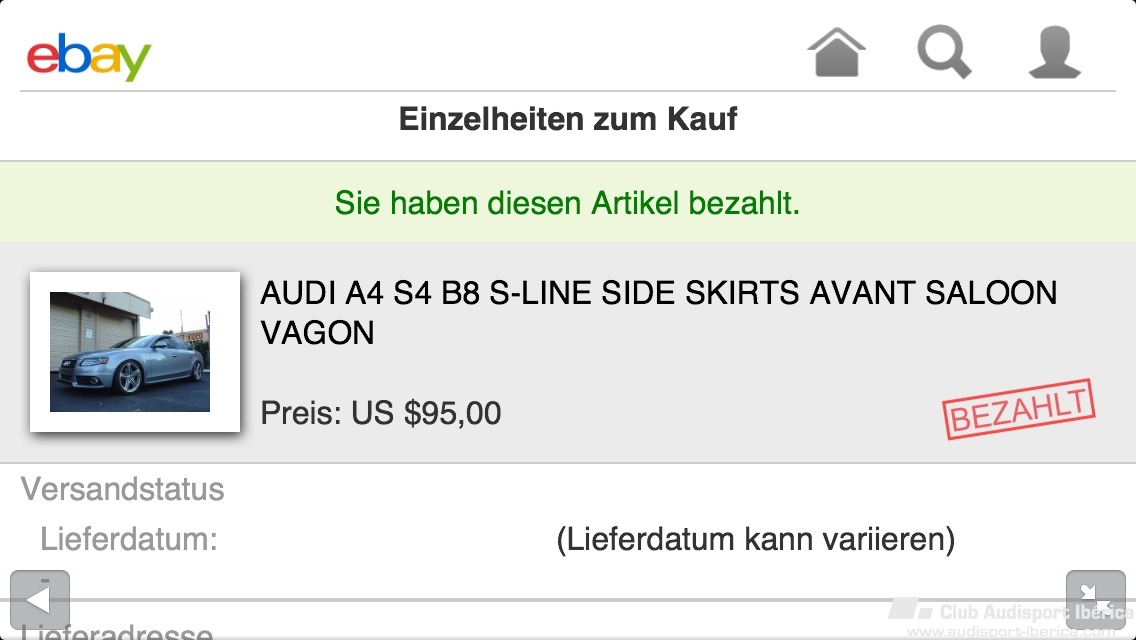Screen dimensions: 1136x640
Task: Click the 'Sie haben diesen Artikel bezahlt' banner
Action: tap(568, 202)
